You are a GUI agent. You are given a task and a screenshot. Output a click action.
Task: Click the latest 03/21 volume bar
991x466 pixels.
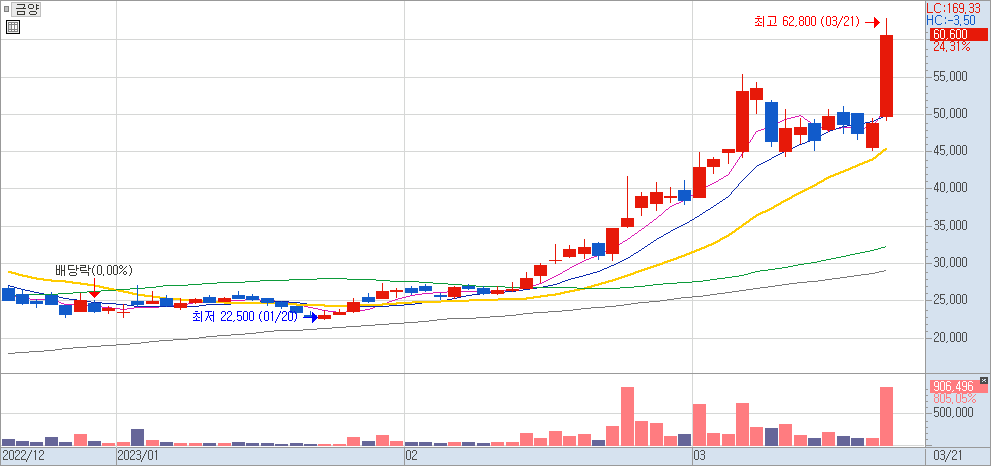(x=887, y=416)
